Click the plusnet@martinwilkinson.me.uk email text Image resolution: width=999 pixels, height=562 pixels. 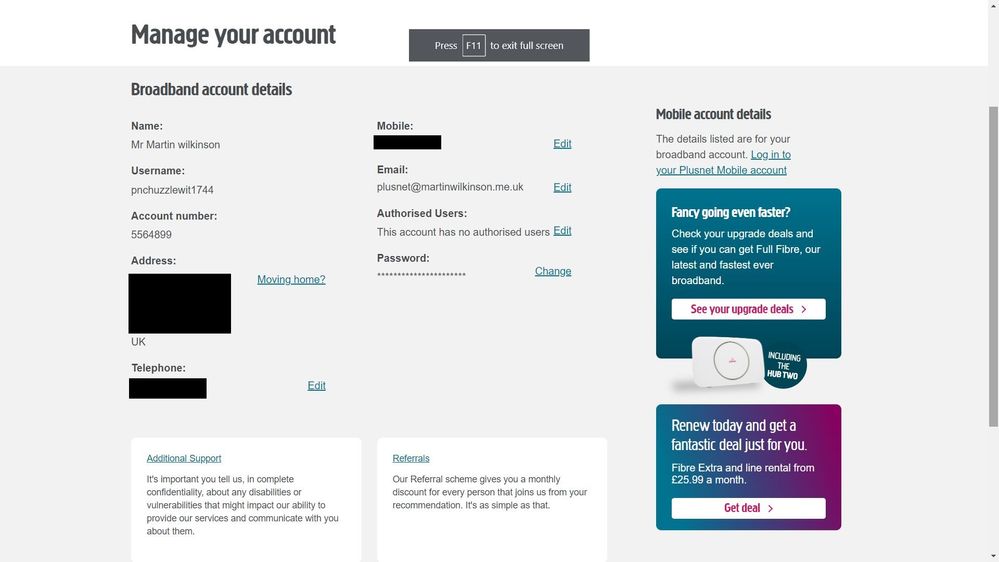click(450, 187)
